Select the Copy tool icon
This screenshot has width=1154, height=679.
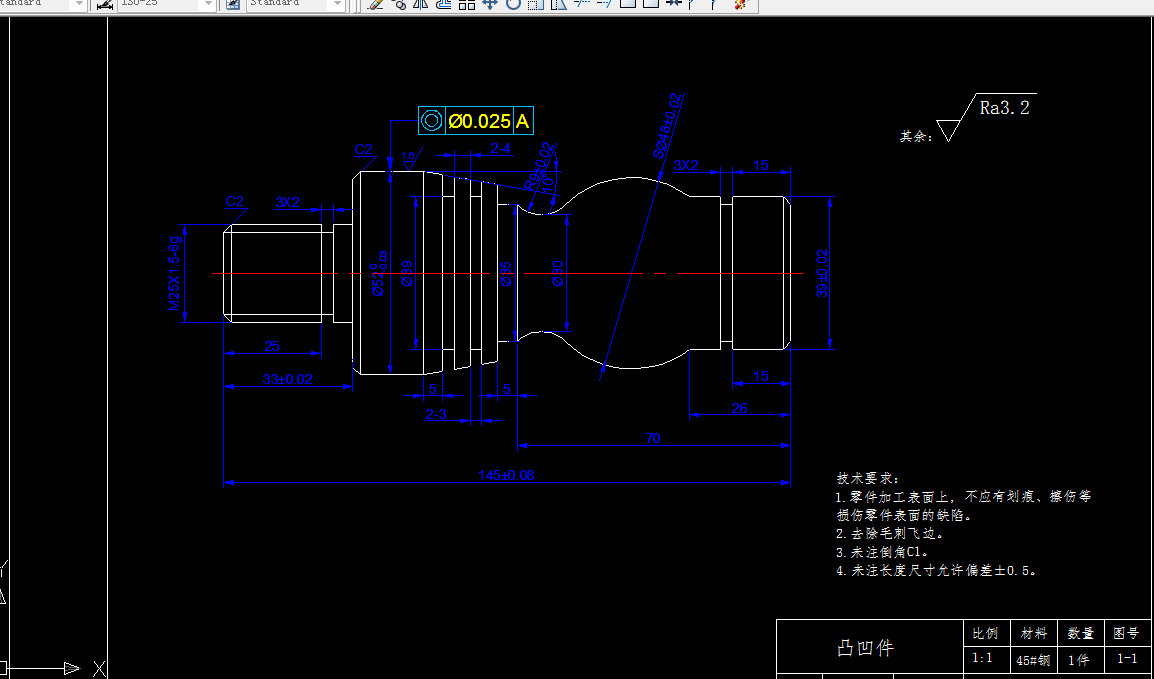tap(400, 7)
